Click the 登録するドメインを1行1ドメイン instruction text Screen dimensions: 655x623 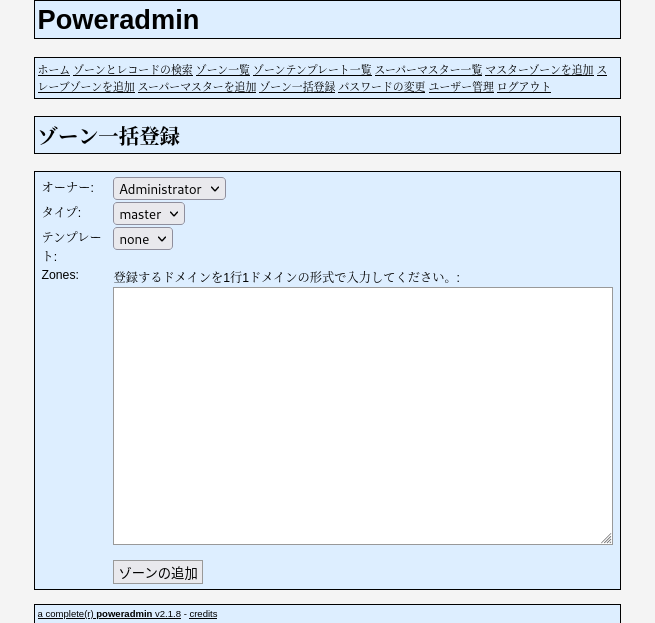287,277
